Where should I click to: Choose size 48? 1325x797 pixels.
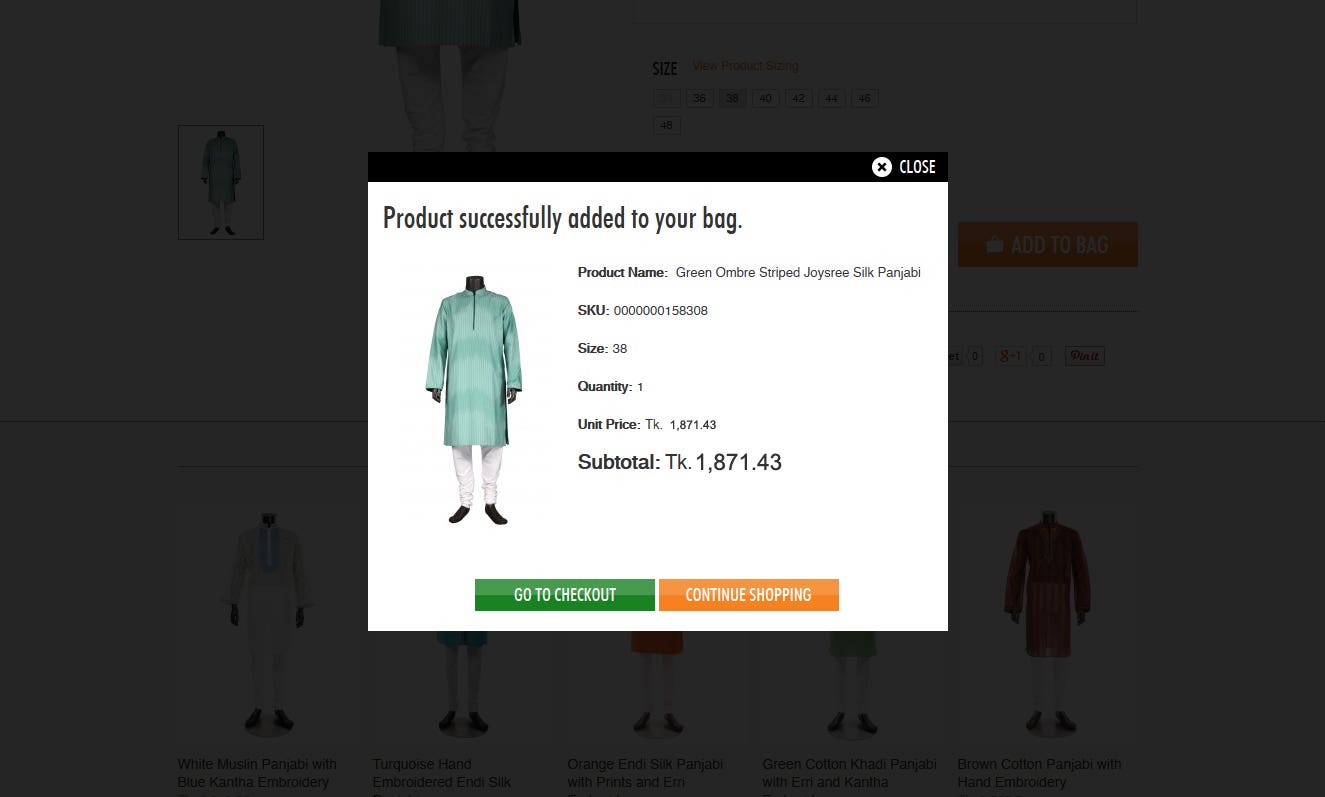667,125
